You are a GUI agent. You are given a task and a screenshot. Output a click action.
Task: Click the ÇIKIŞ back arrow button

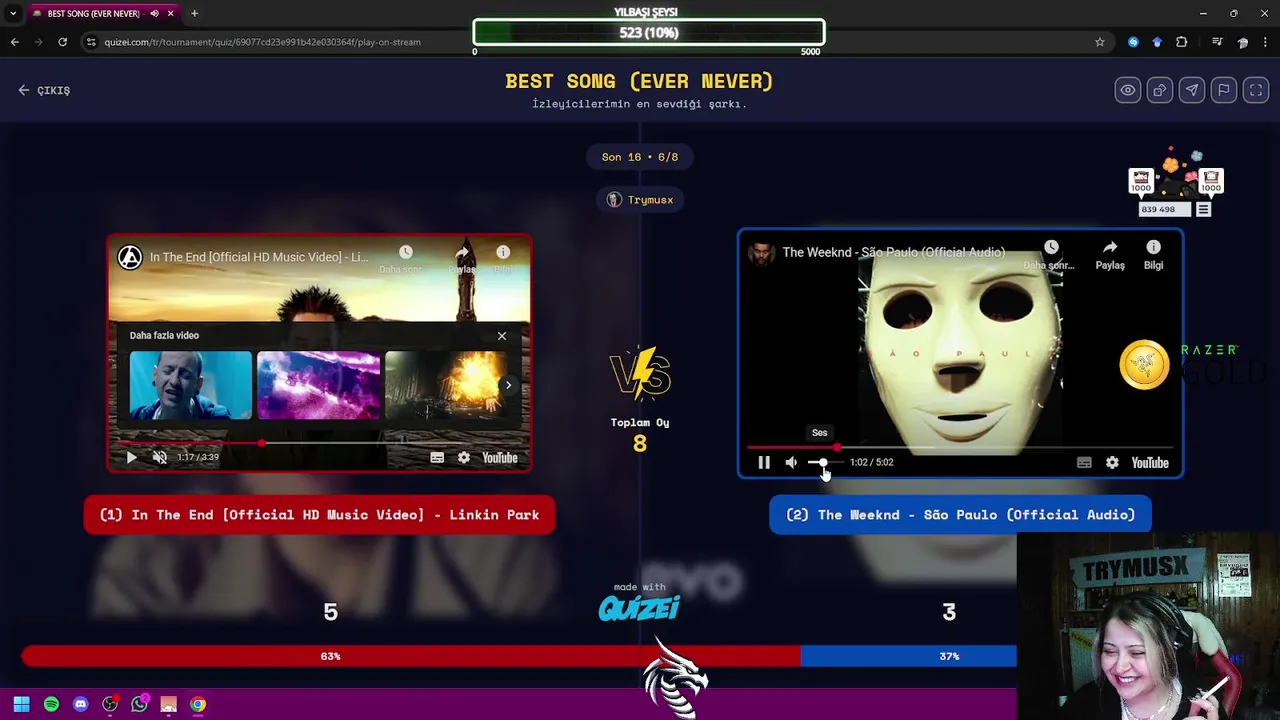44,90
